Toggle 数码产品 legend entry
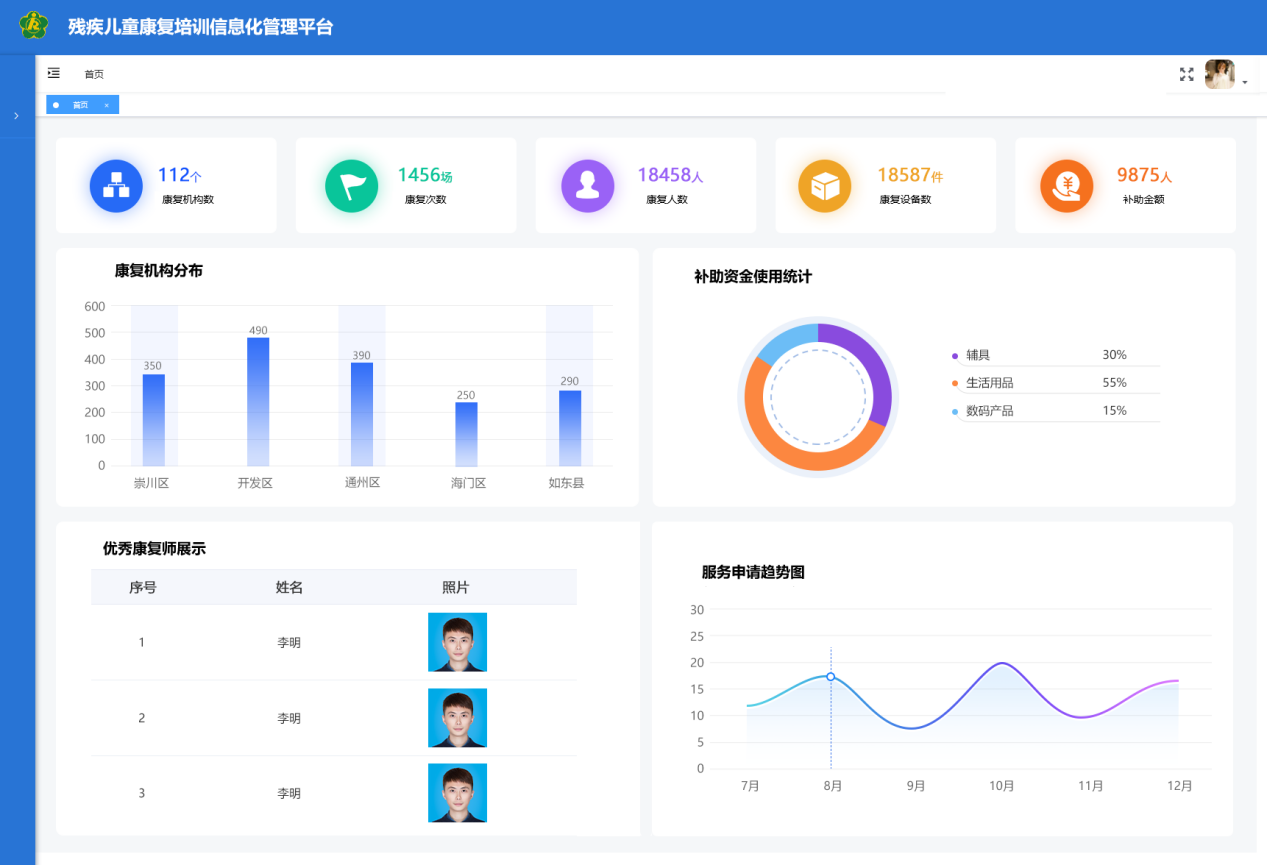The width and height of the screenshot is (1267, 865). click(988, 411)
